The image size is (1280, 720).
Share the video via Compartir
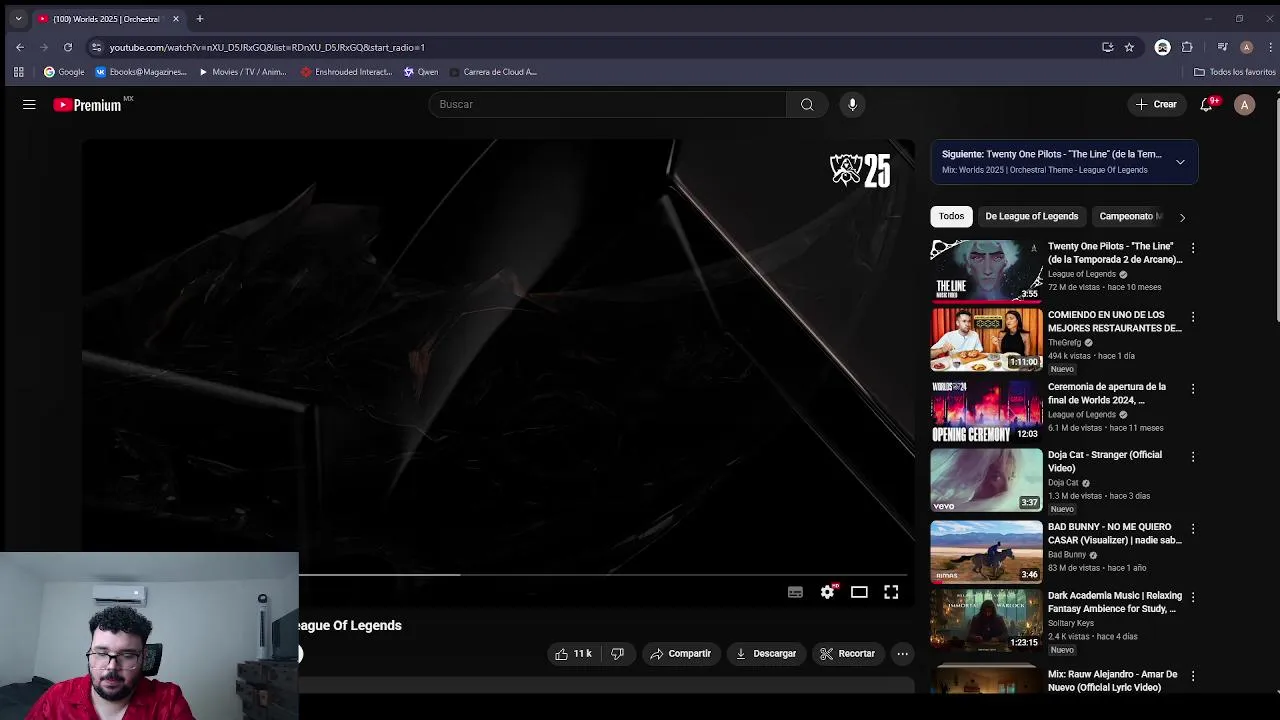coord(681,653)
